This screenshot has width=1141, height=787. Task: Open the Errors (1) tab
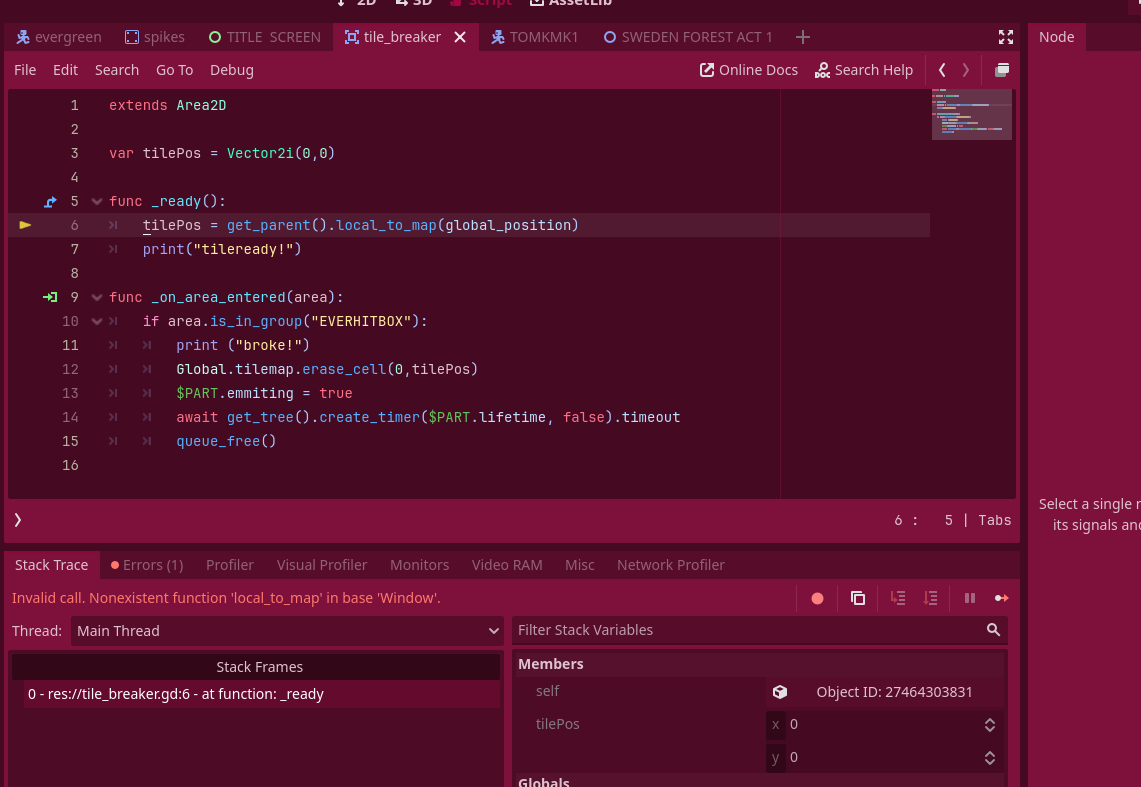147,565
